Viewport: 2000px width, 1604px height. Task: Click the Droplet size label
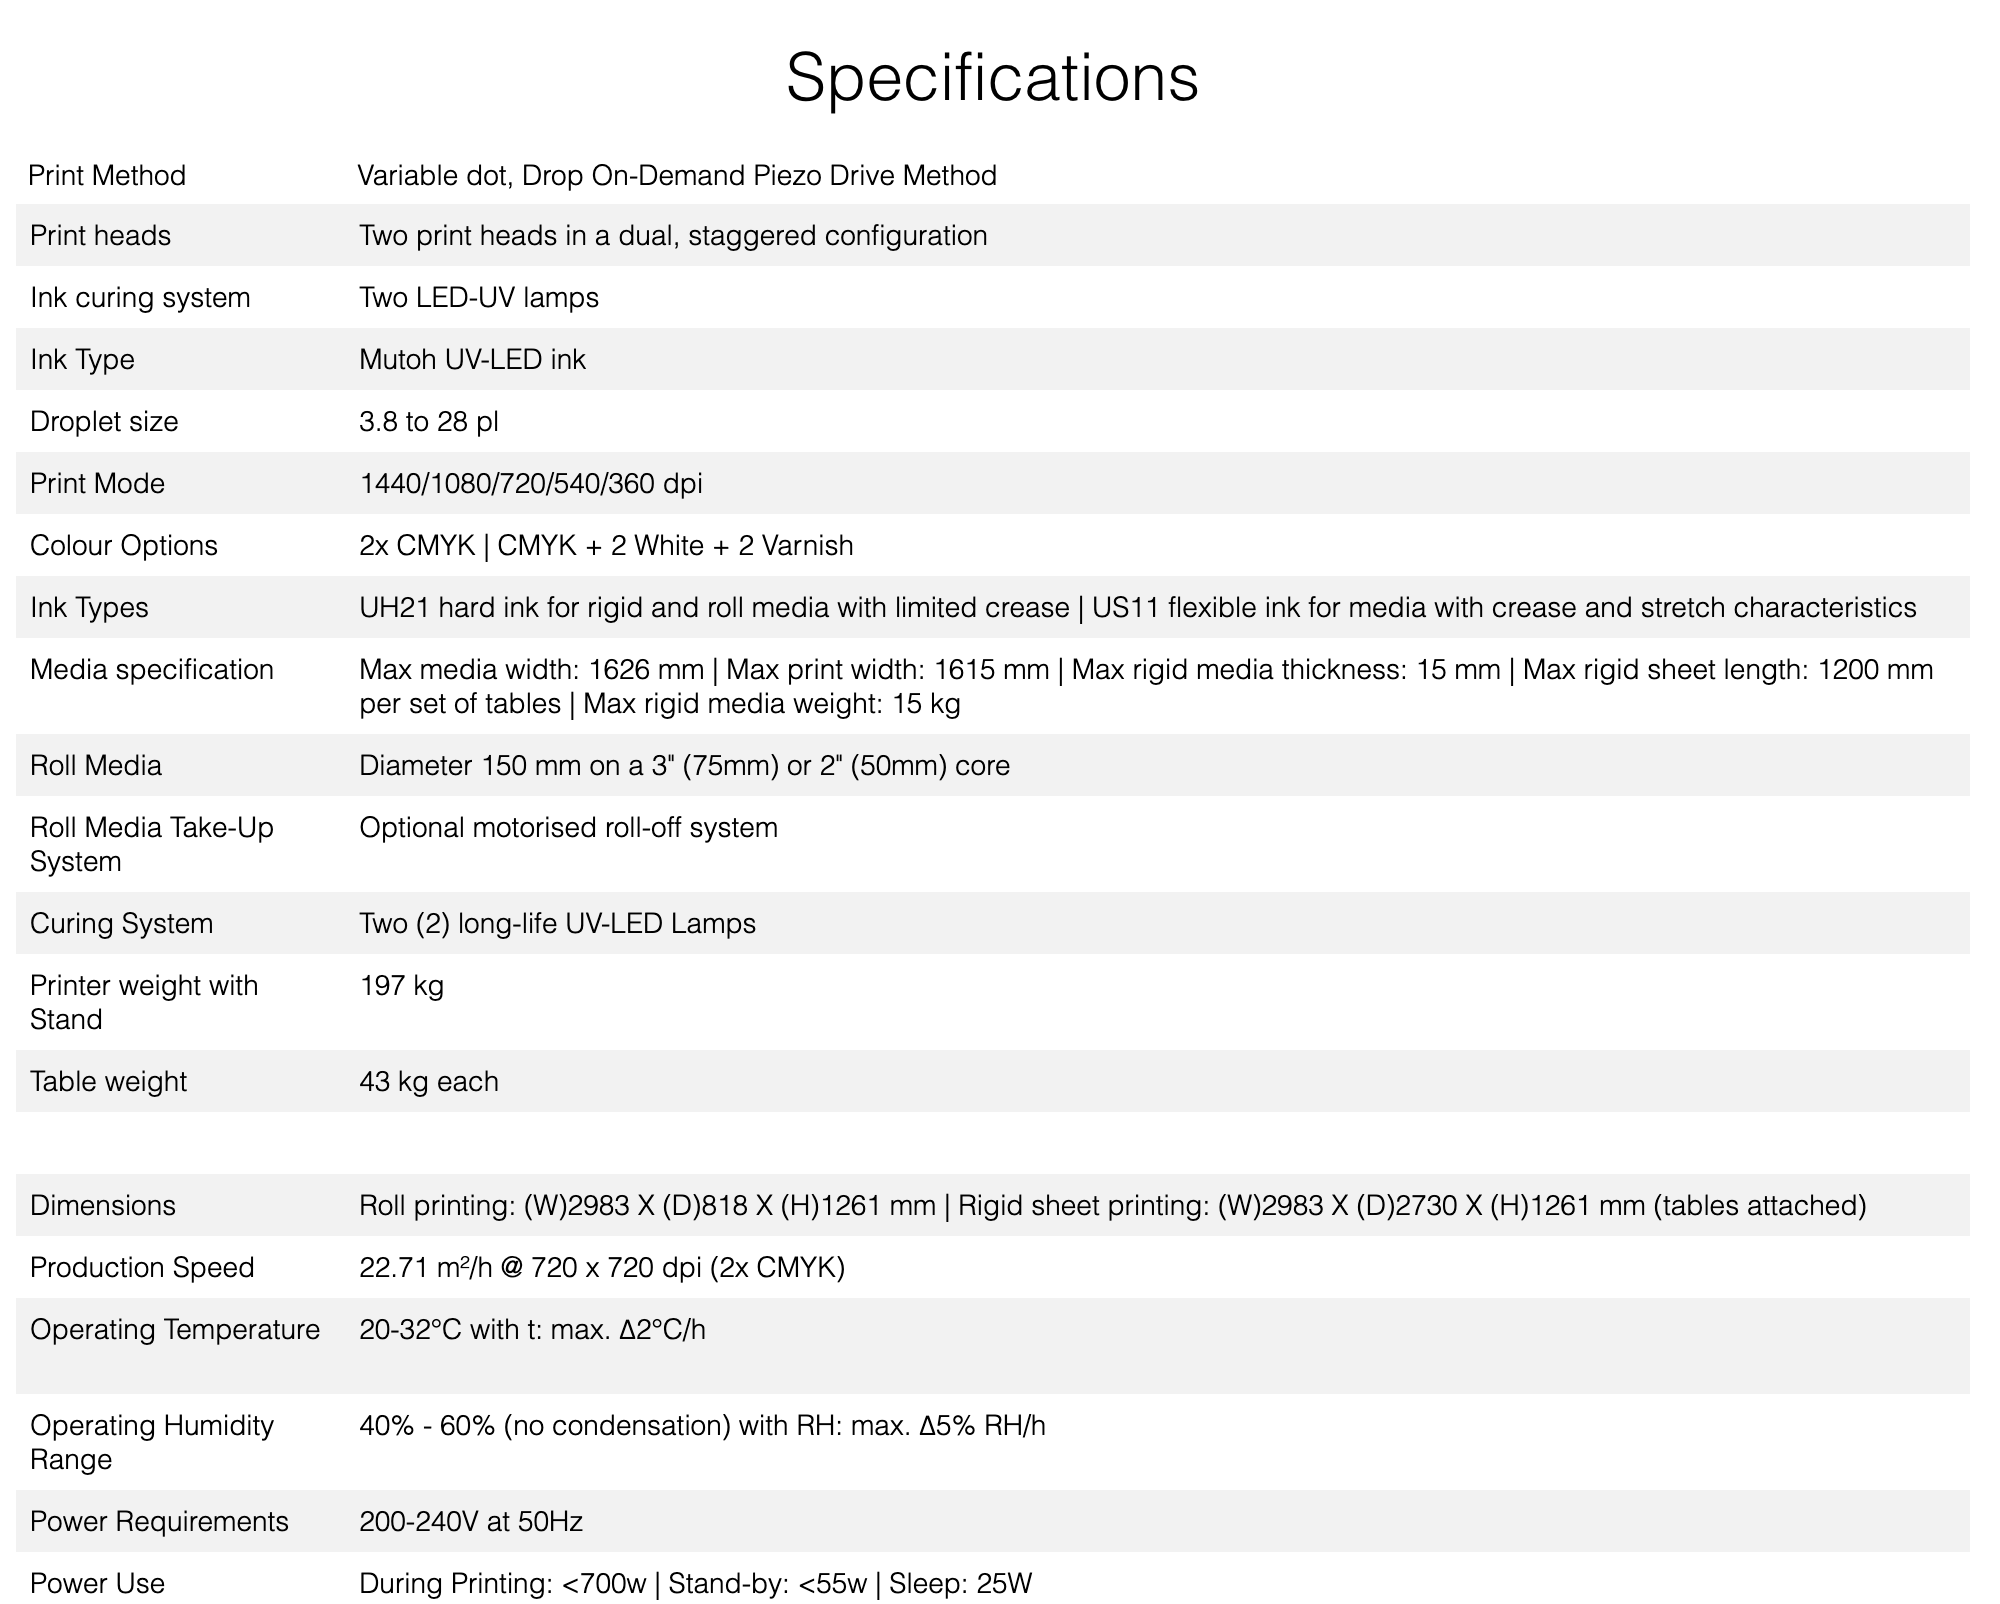point(104,422)
